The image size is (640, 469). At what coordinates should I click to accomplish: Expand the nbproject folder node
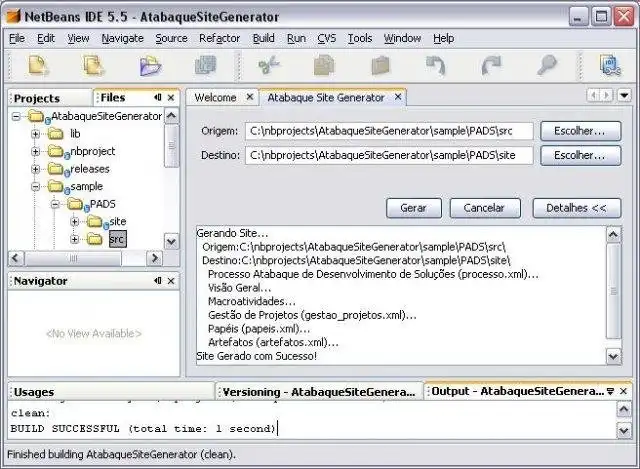[x=36, y=151]
